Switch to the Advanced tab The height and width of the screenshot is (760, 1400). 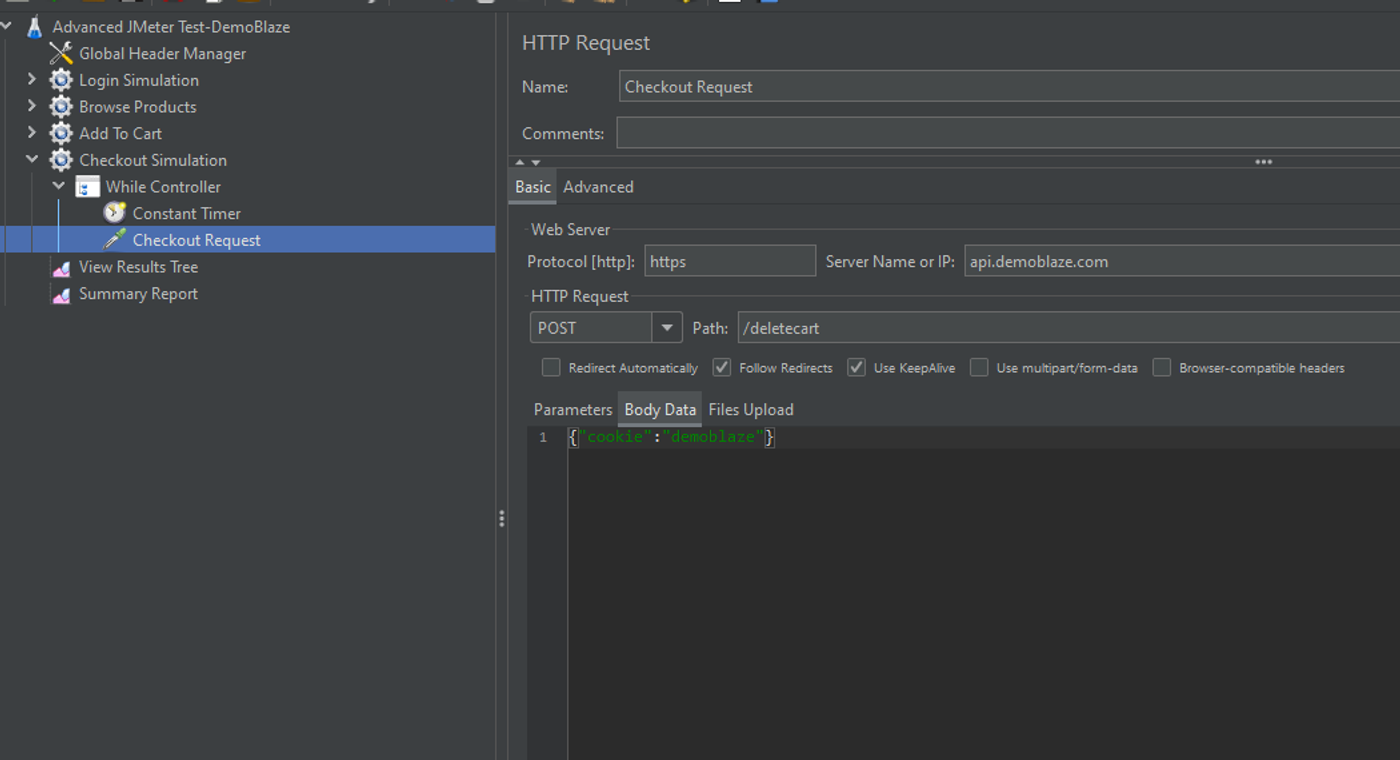pos(598,187)
